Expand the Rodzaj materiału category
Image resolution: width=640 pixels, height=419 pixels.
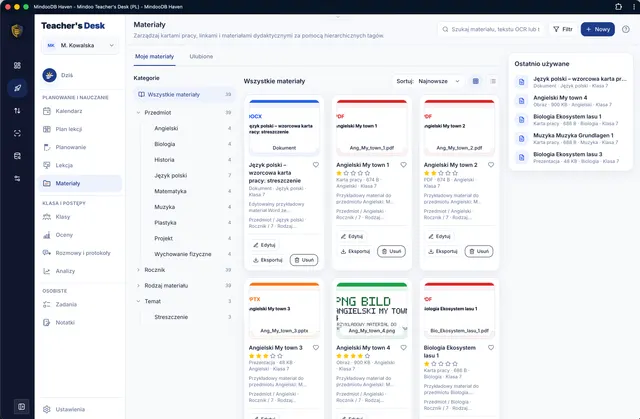(x=138, y=286)
